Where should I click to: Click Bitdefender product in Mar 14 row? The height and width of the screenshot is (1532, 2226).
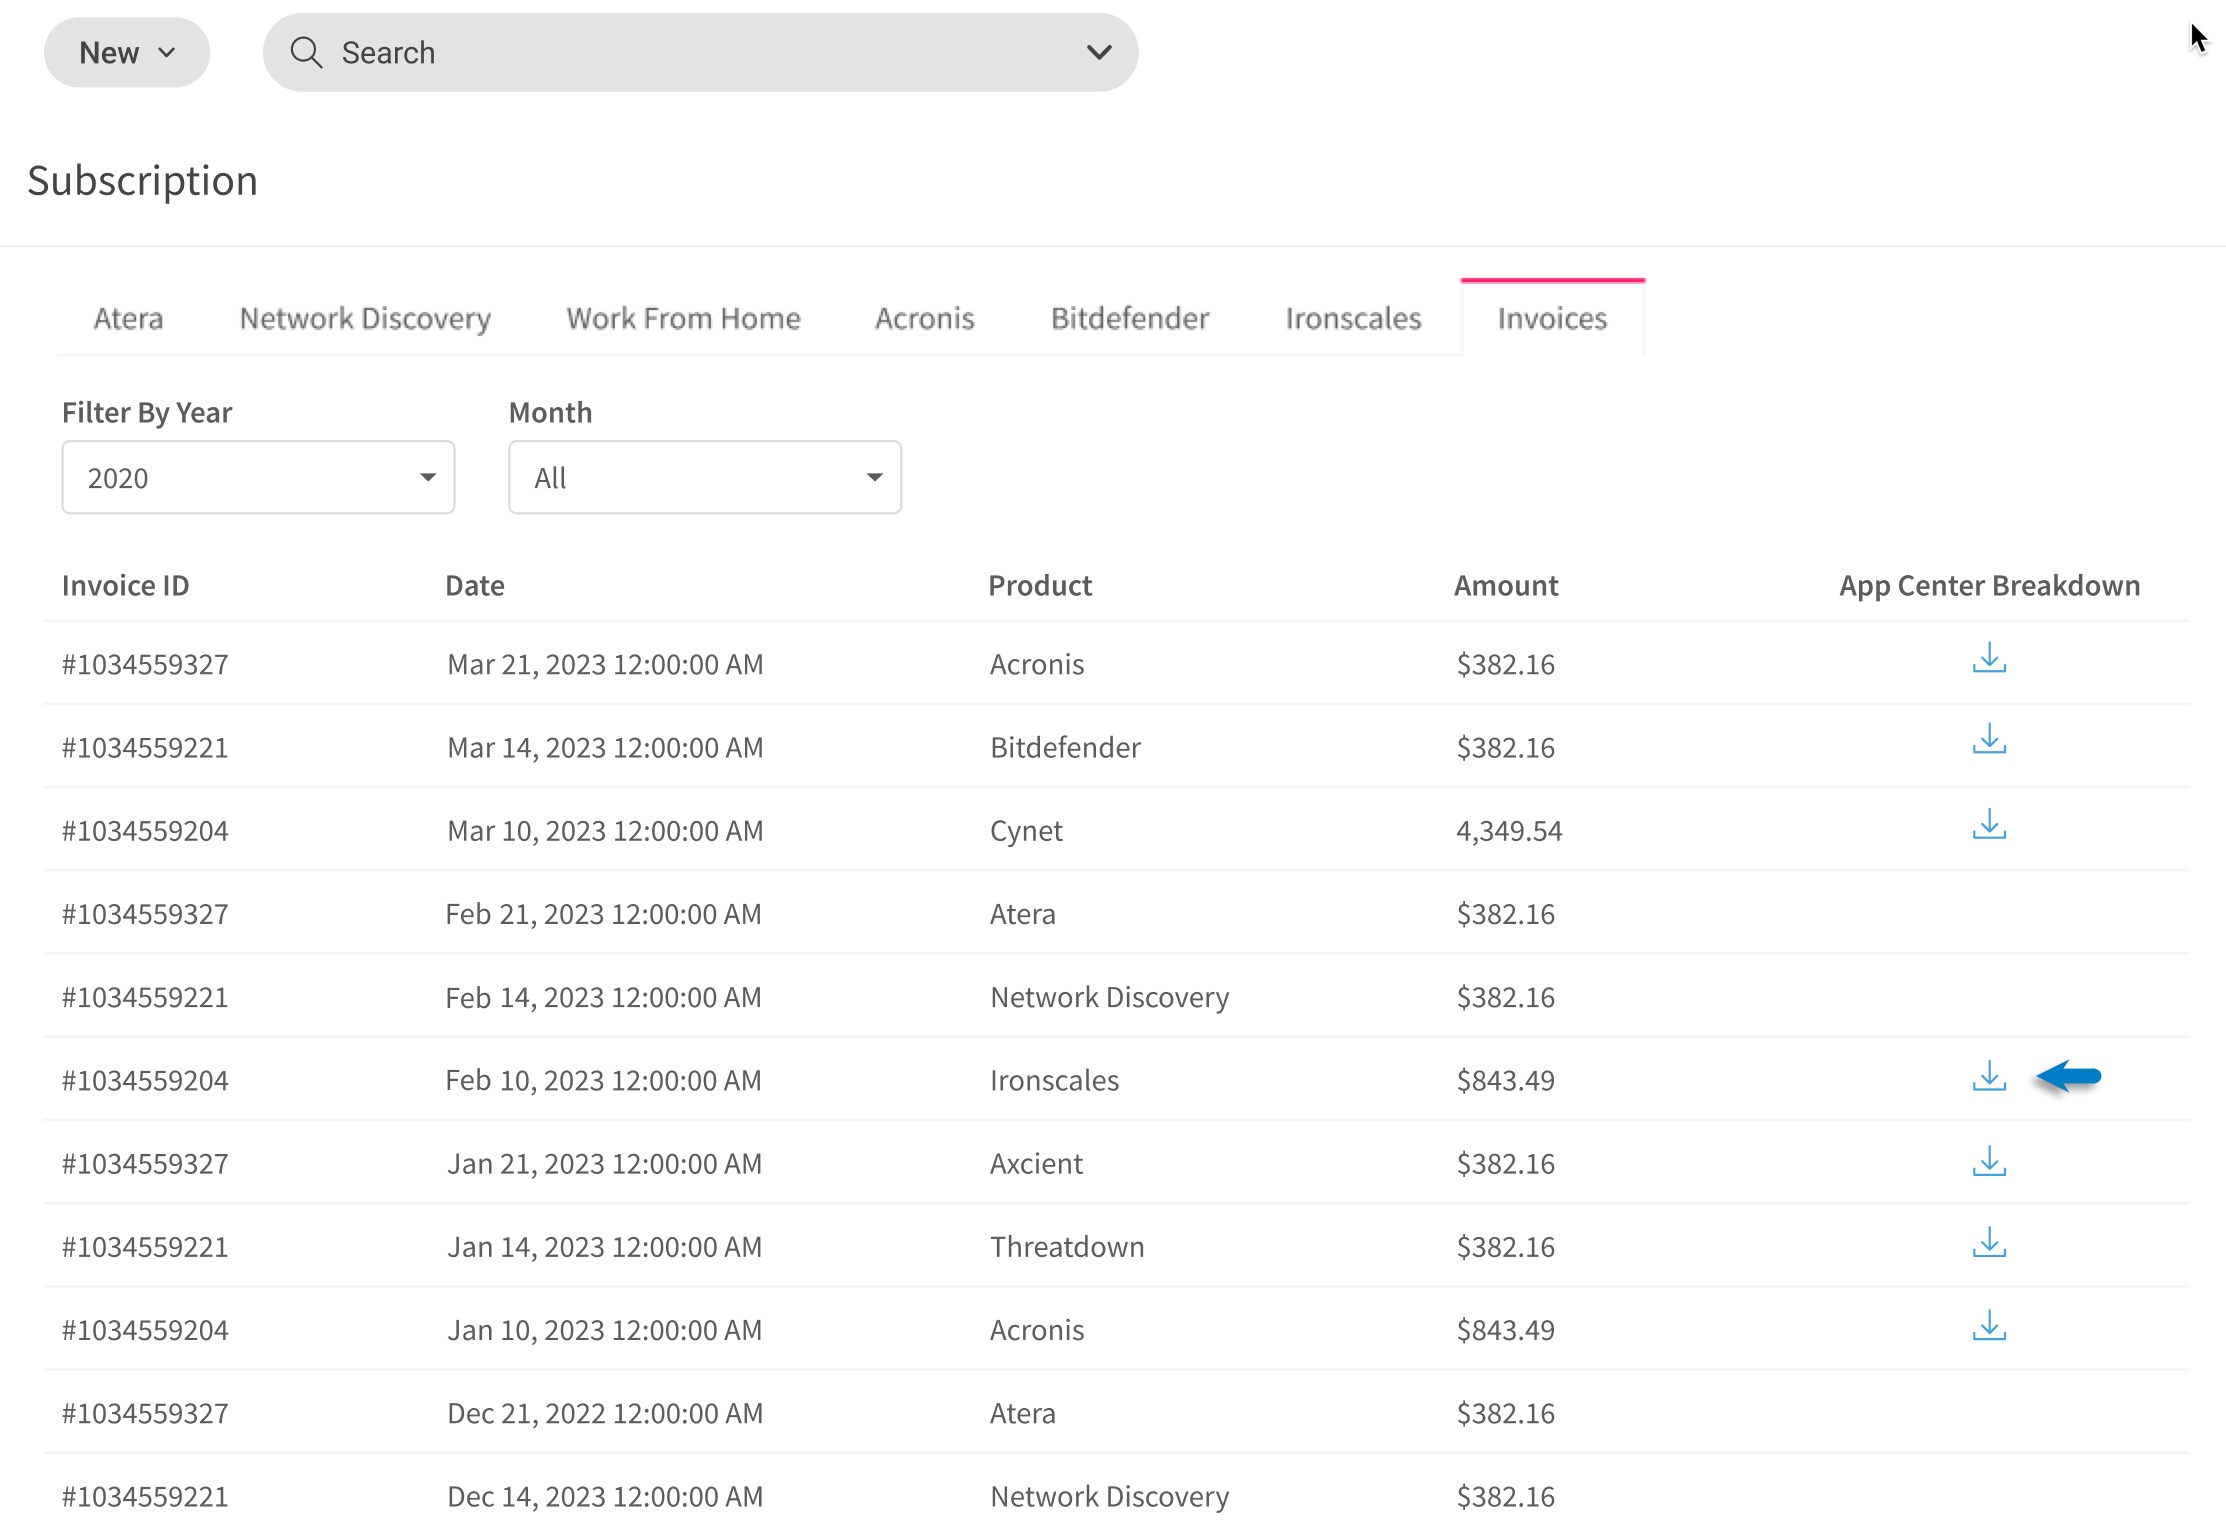[x=1065, y=747]
